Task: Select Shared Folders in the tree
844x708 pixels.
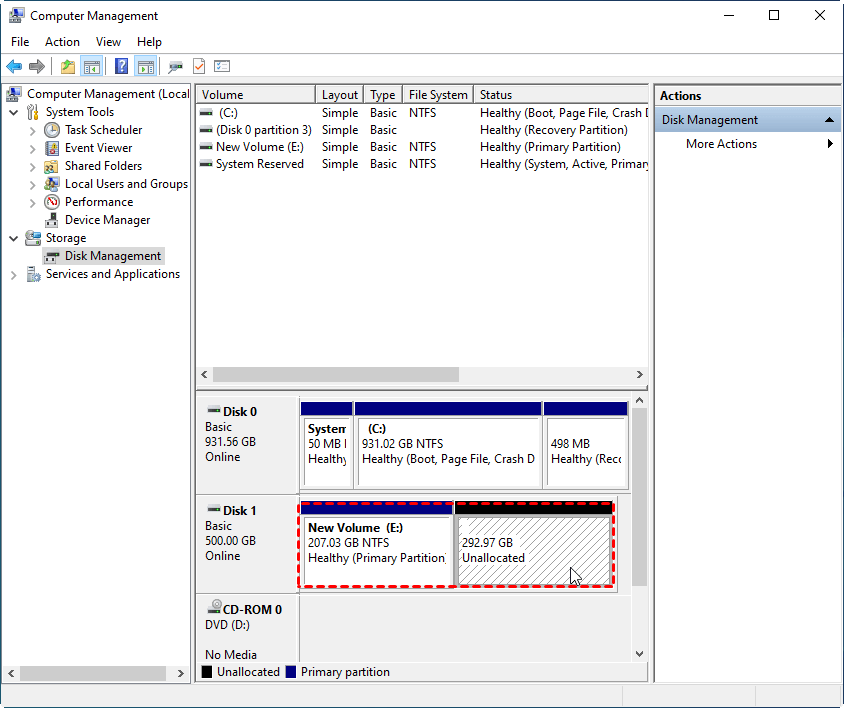Action: tap(103, 166)
